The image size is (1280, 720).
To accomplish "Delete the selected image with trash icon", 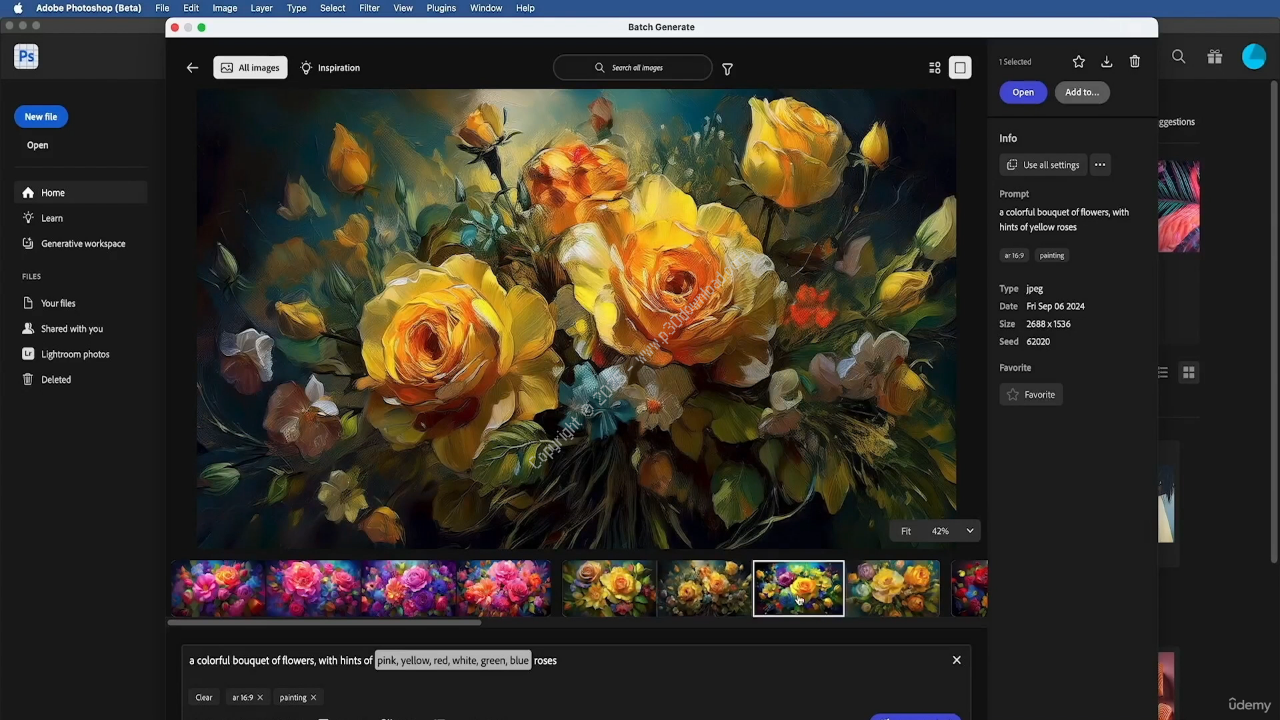I will tap(1134, 62).
